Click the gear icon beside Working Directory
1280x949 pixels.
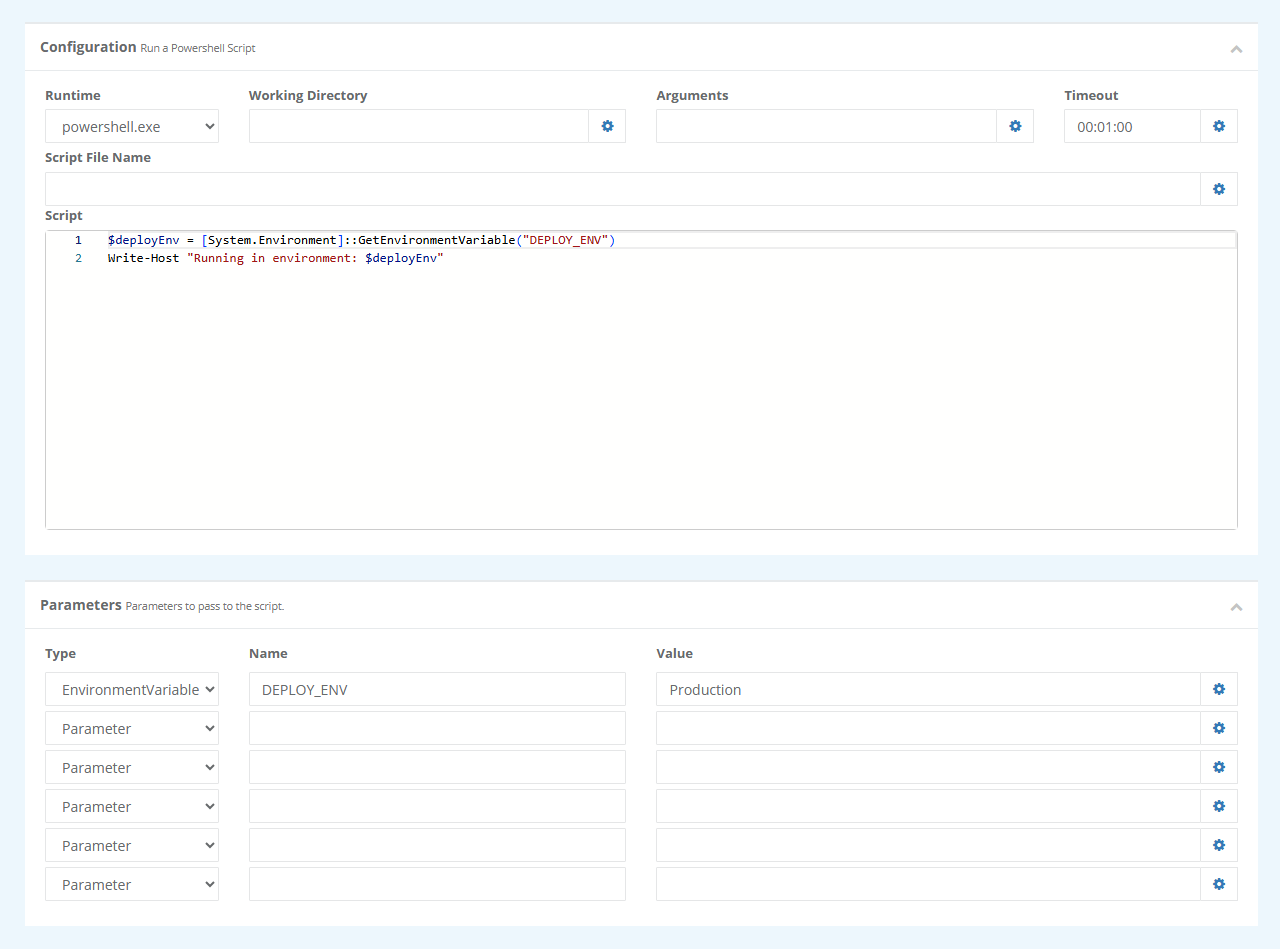pyautogui.click(x=607, y=126)
